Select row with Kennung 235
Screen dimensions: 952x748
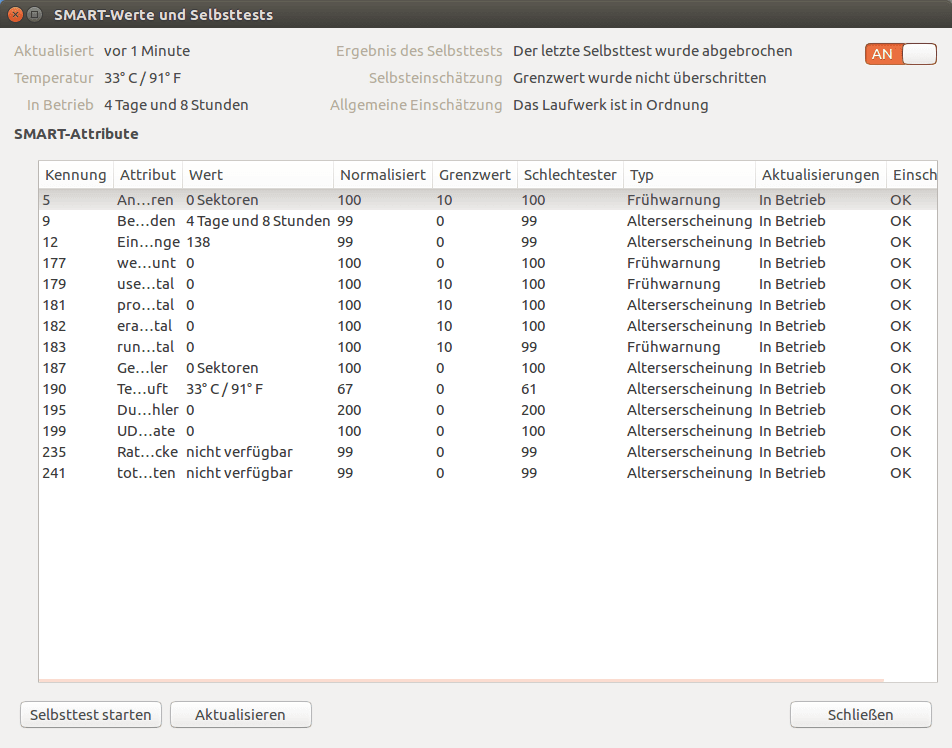pyautogui.click(x=488, y=452)
